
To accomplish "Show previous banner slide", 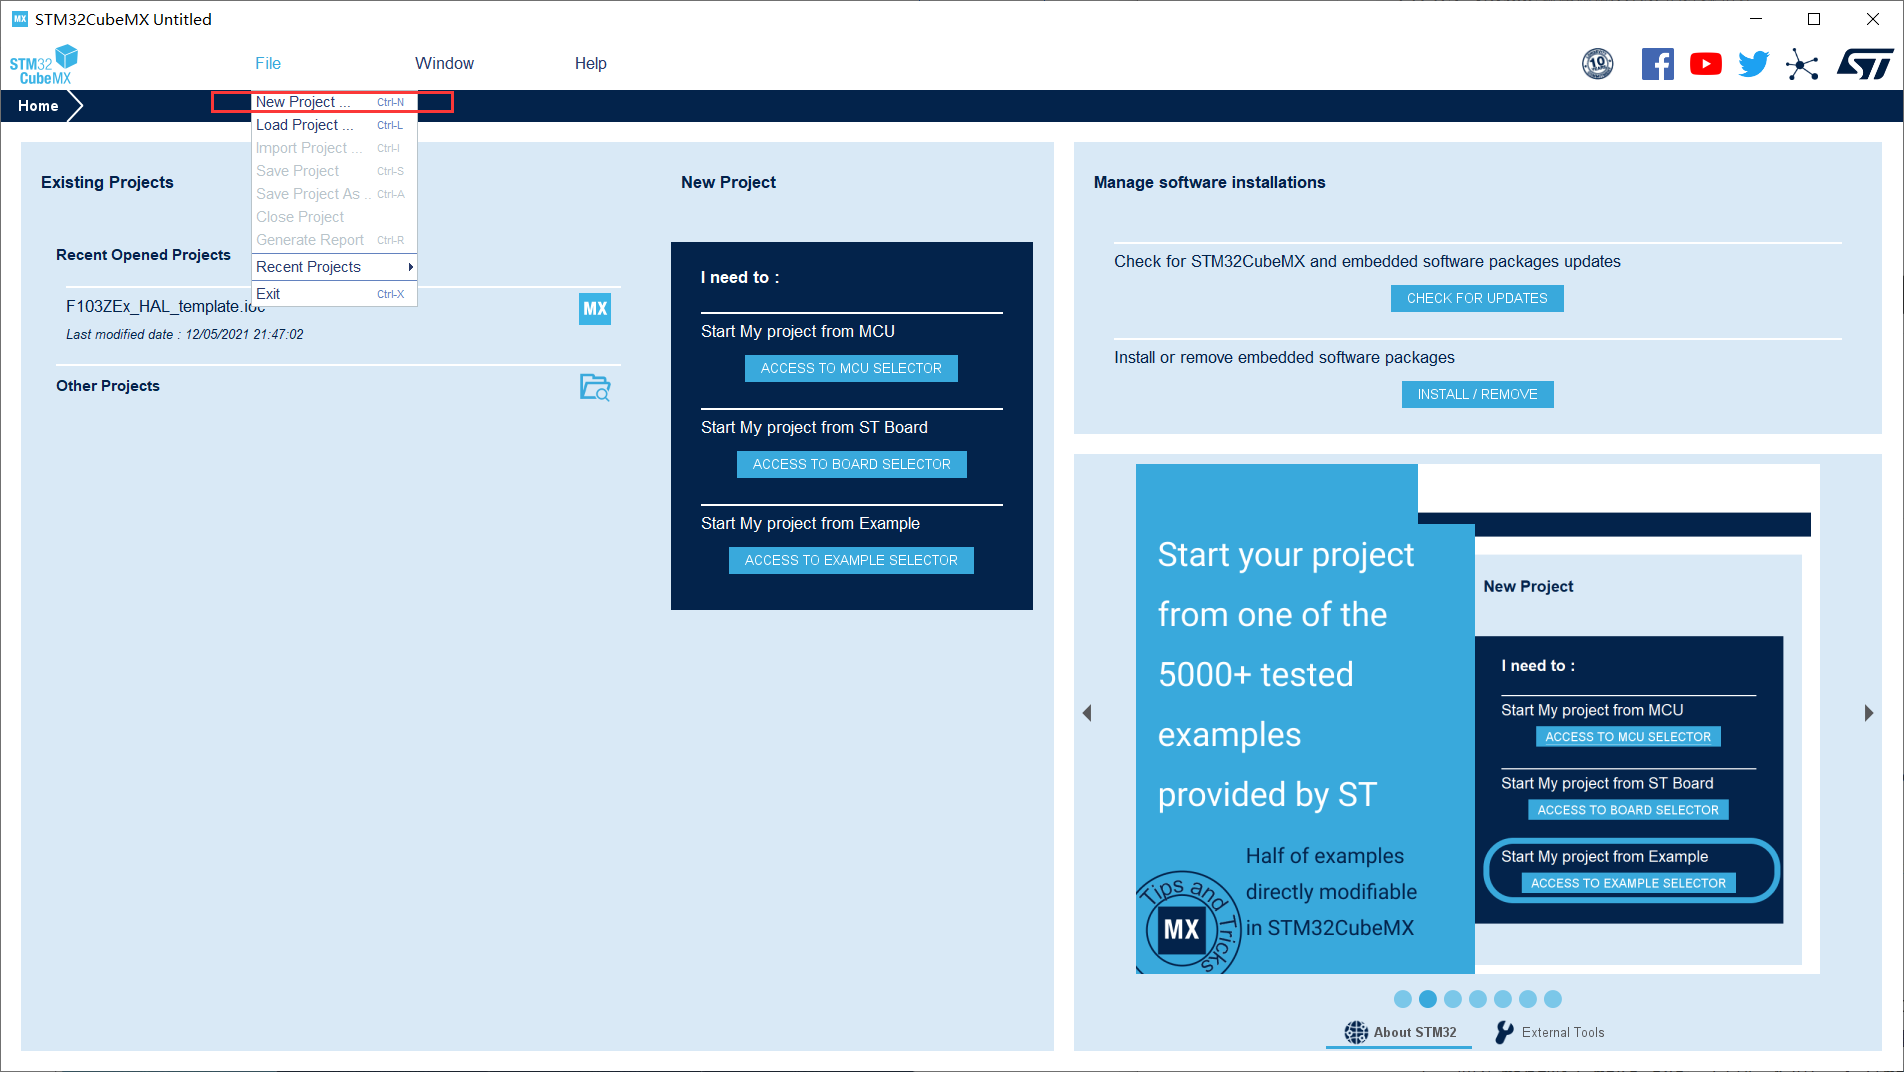I will 1088,713.
